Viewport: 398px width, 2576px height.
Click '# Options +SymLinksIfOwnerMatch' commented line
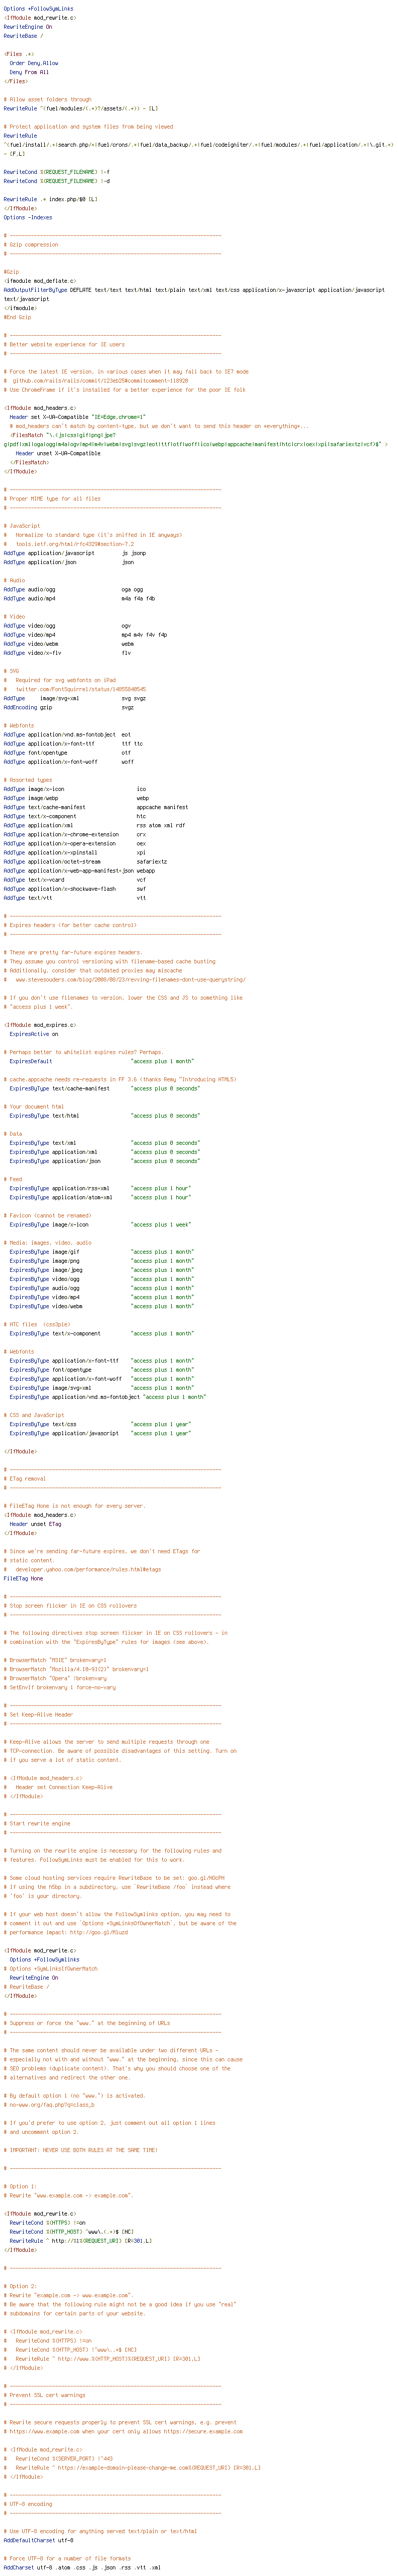click(50, 1968)
